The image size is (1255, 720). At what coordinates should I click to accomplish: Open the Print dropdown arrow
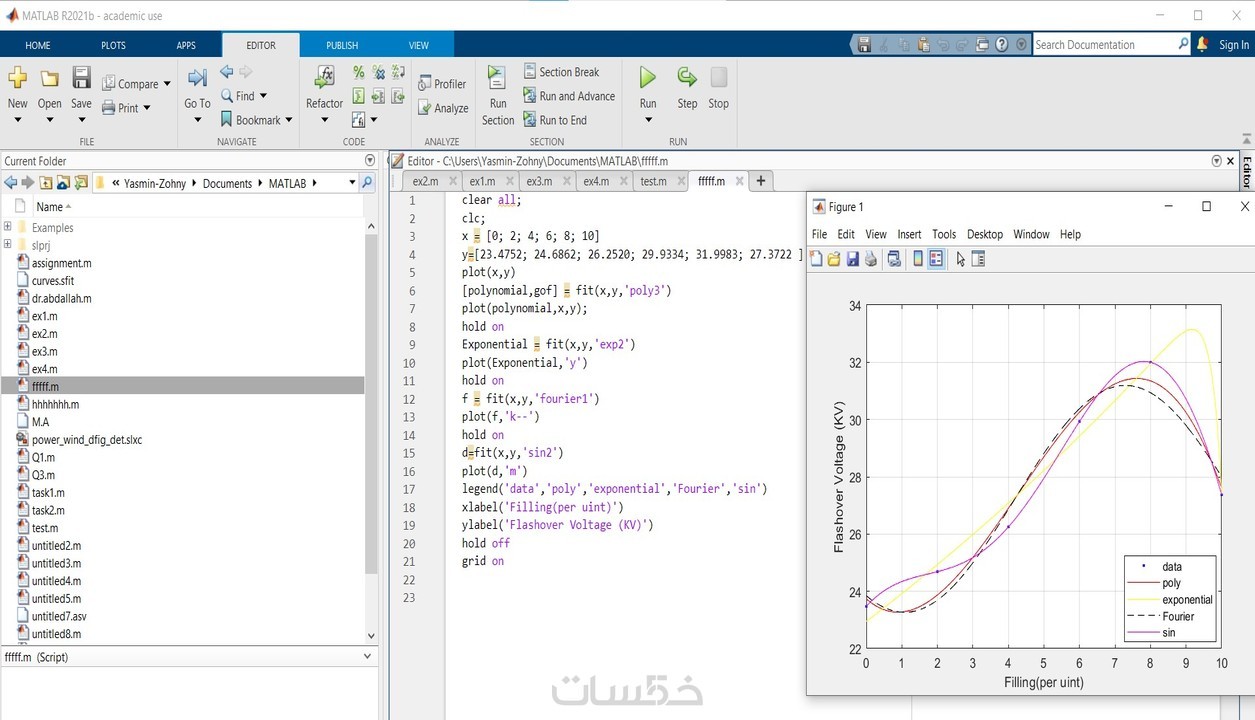tap(147, 108)
